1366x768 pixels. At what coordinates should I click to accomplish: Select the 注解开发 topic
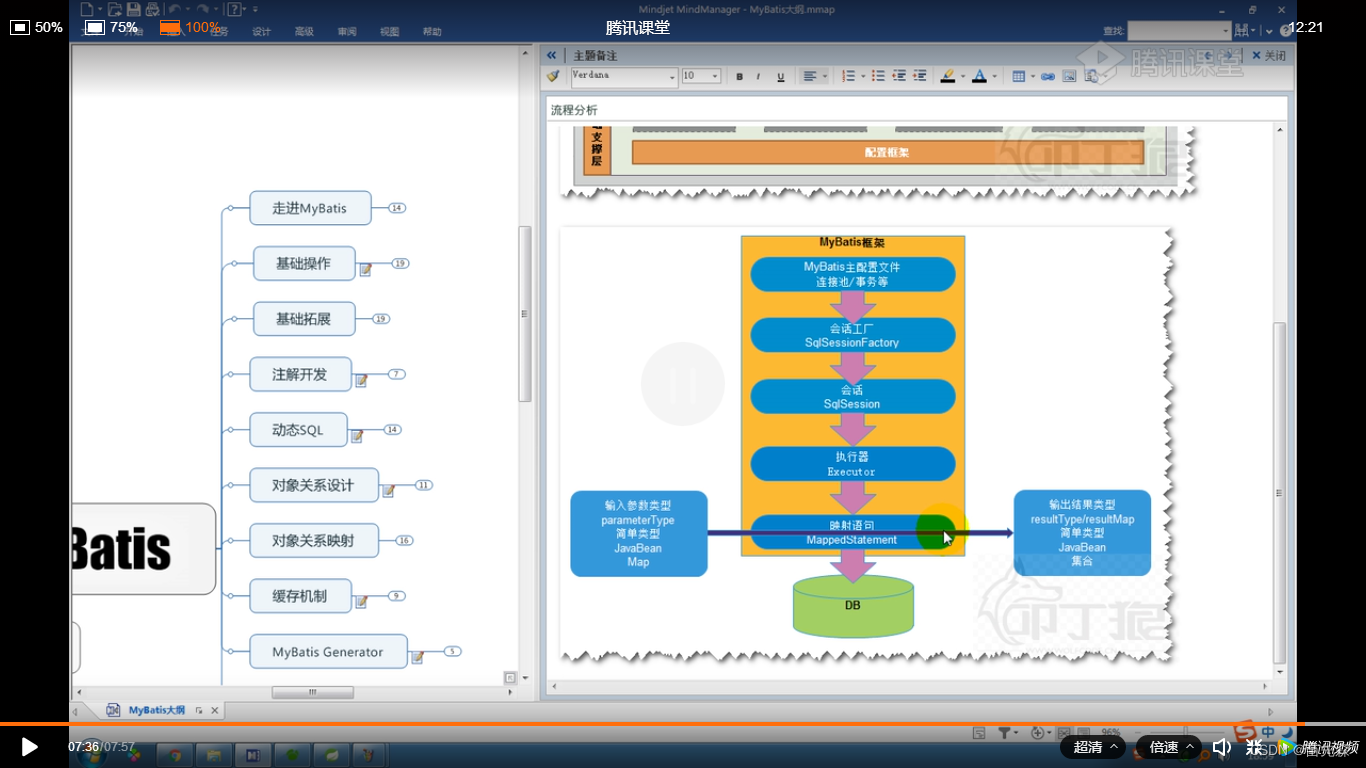[x=300, y=374]
